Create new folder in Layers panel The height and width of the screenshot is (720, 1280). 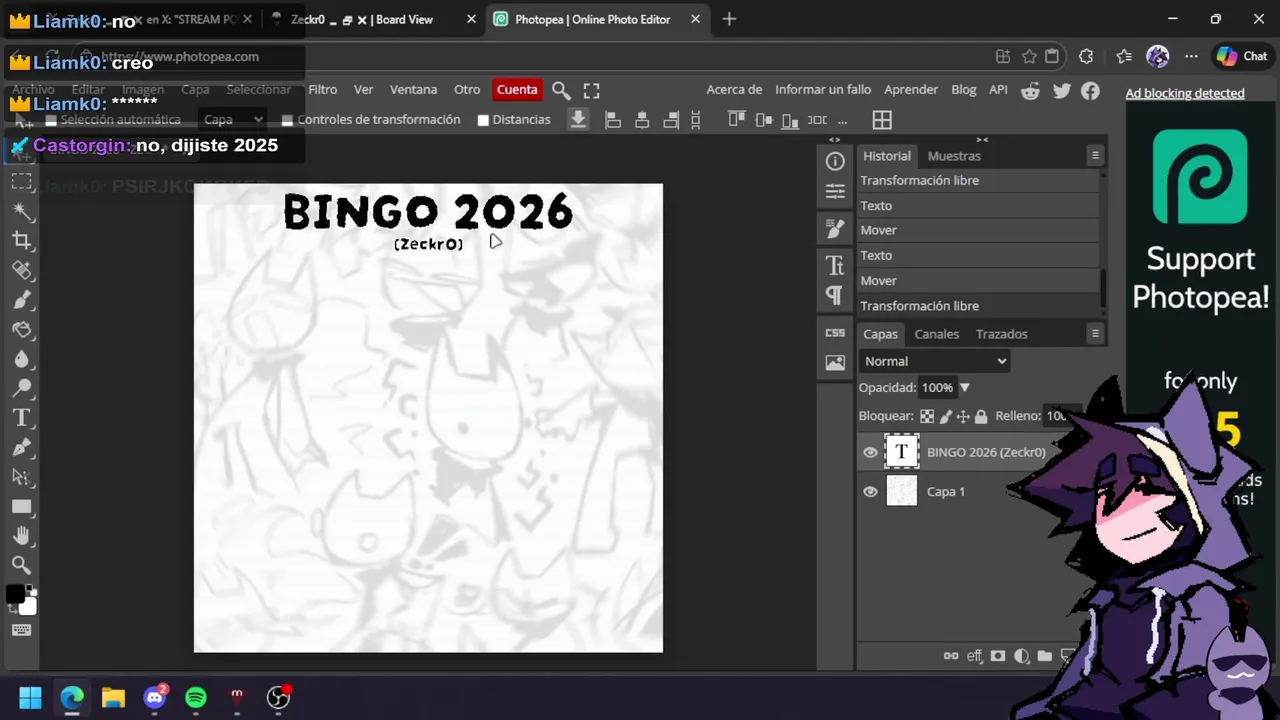[1044, 656]
